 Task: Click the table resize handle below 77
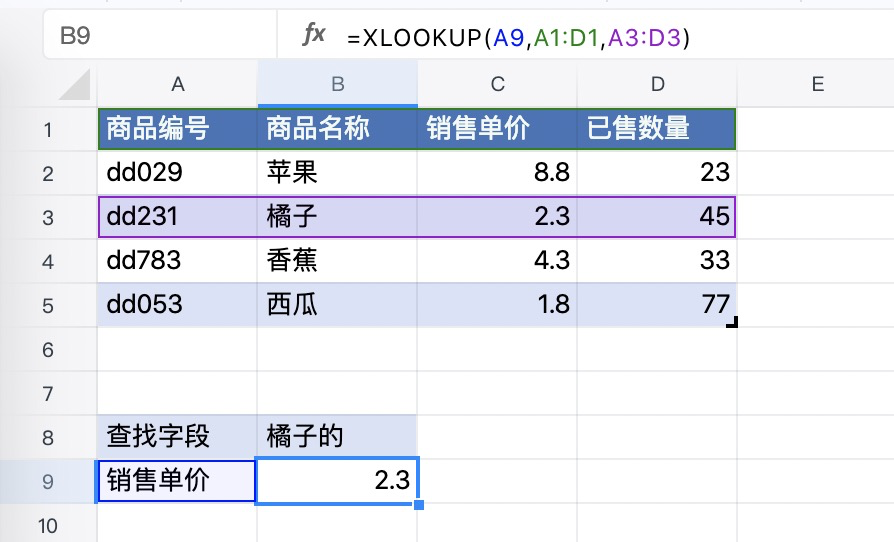pos(732,322)
